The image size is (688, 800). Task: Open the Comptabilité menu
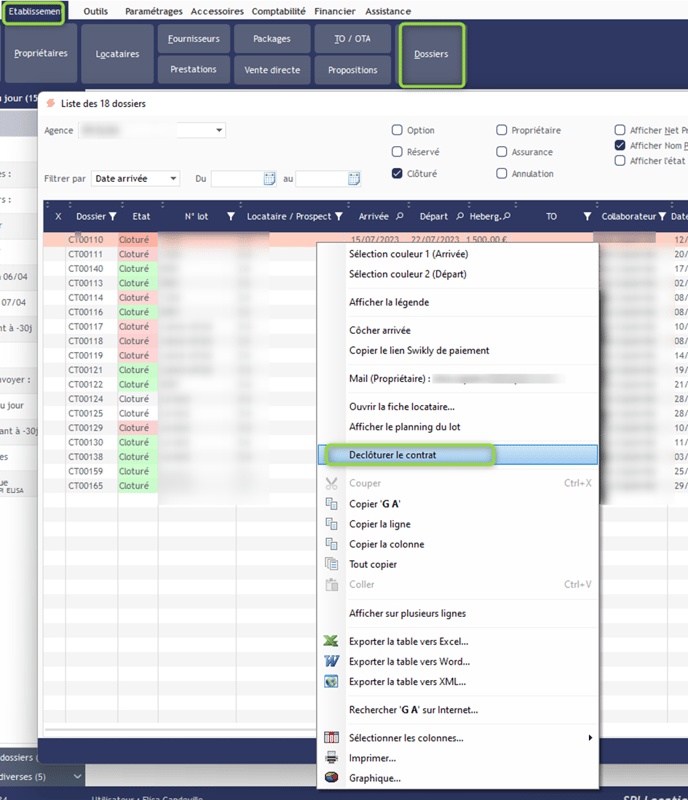[x=278, y=11]
